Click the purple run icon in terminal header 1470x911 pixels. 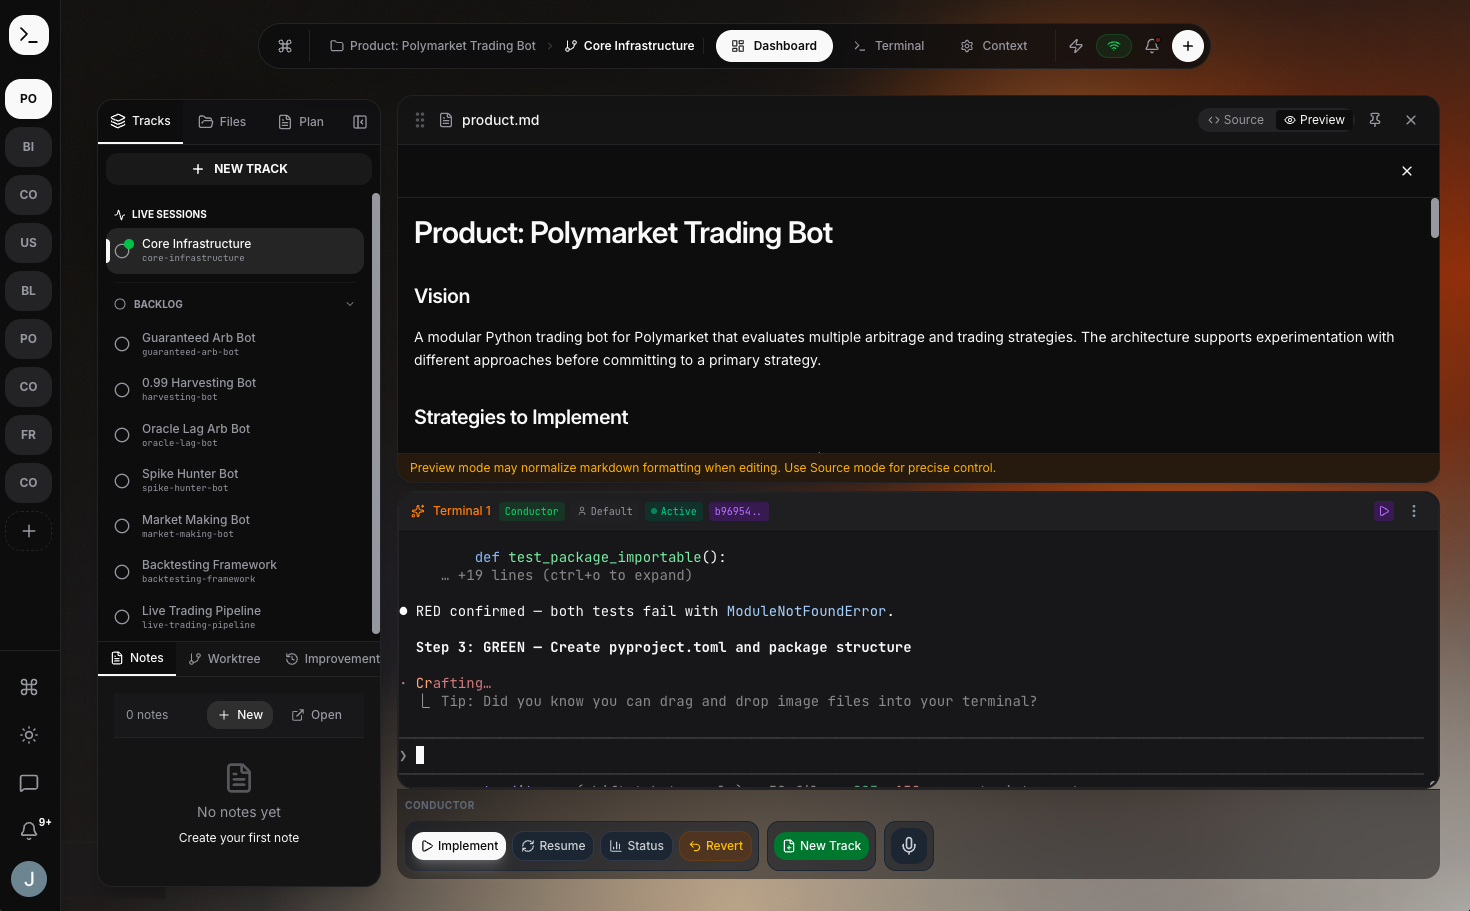tap(1384, 511)
